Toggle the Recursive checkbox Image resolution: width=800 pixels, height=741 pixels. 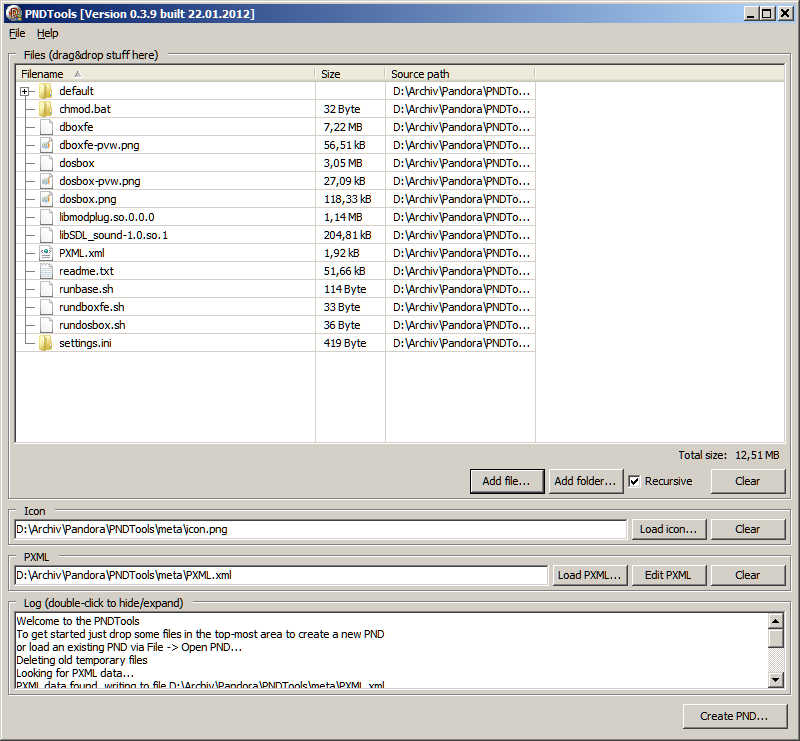click(634, 481)
